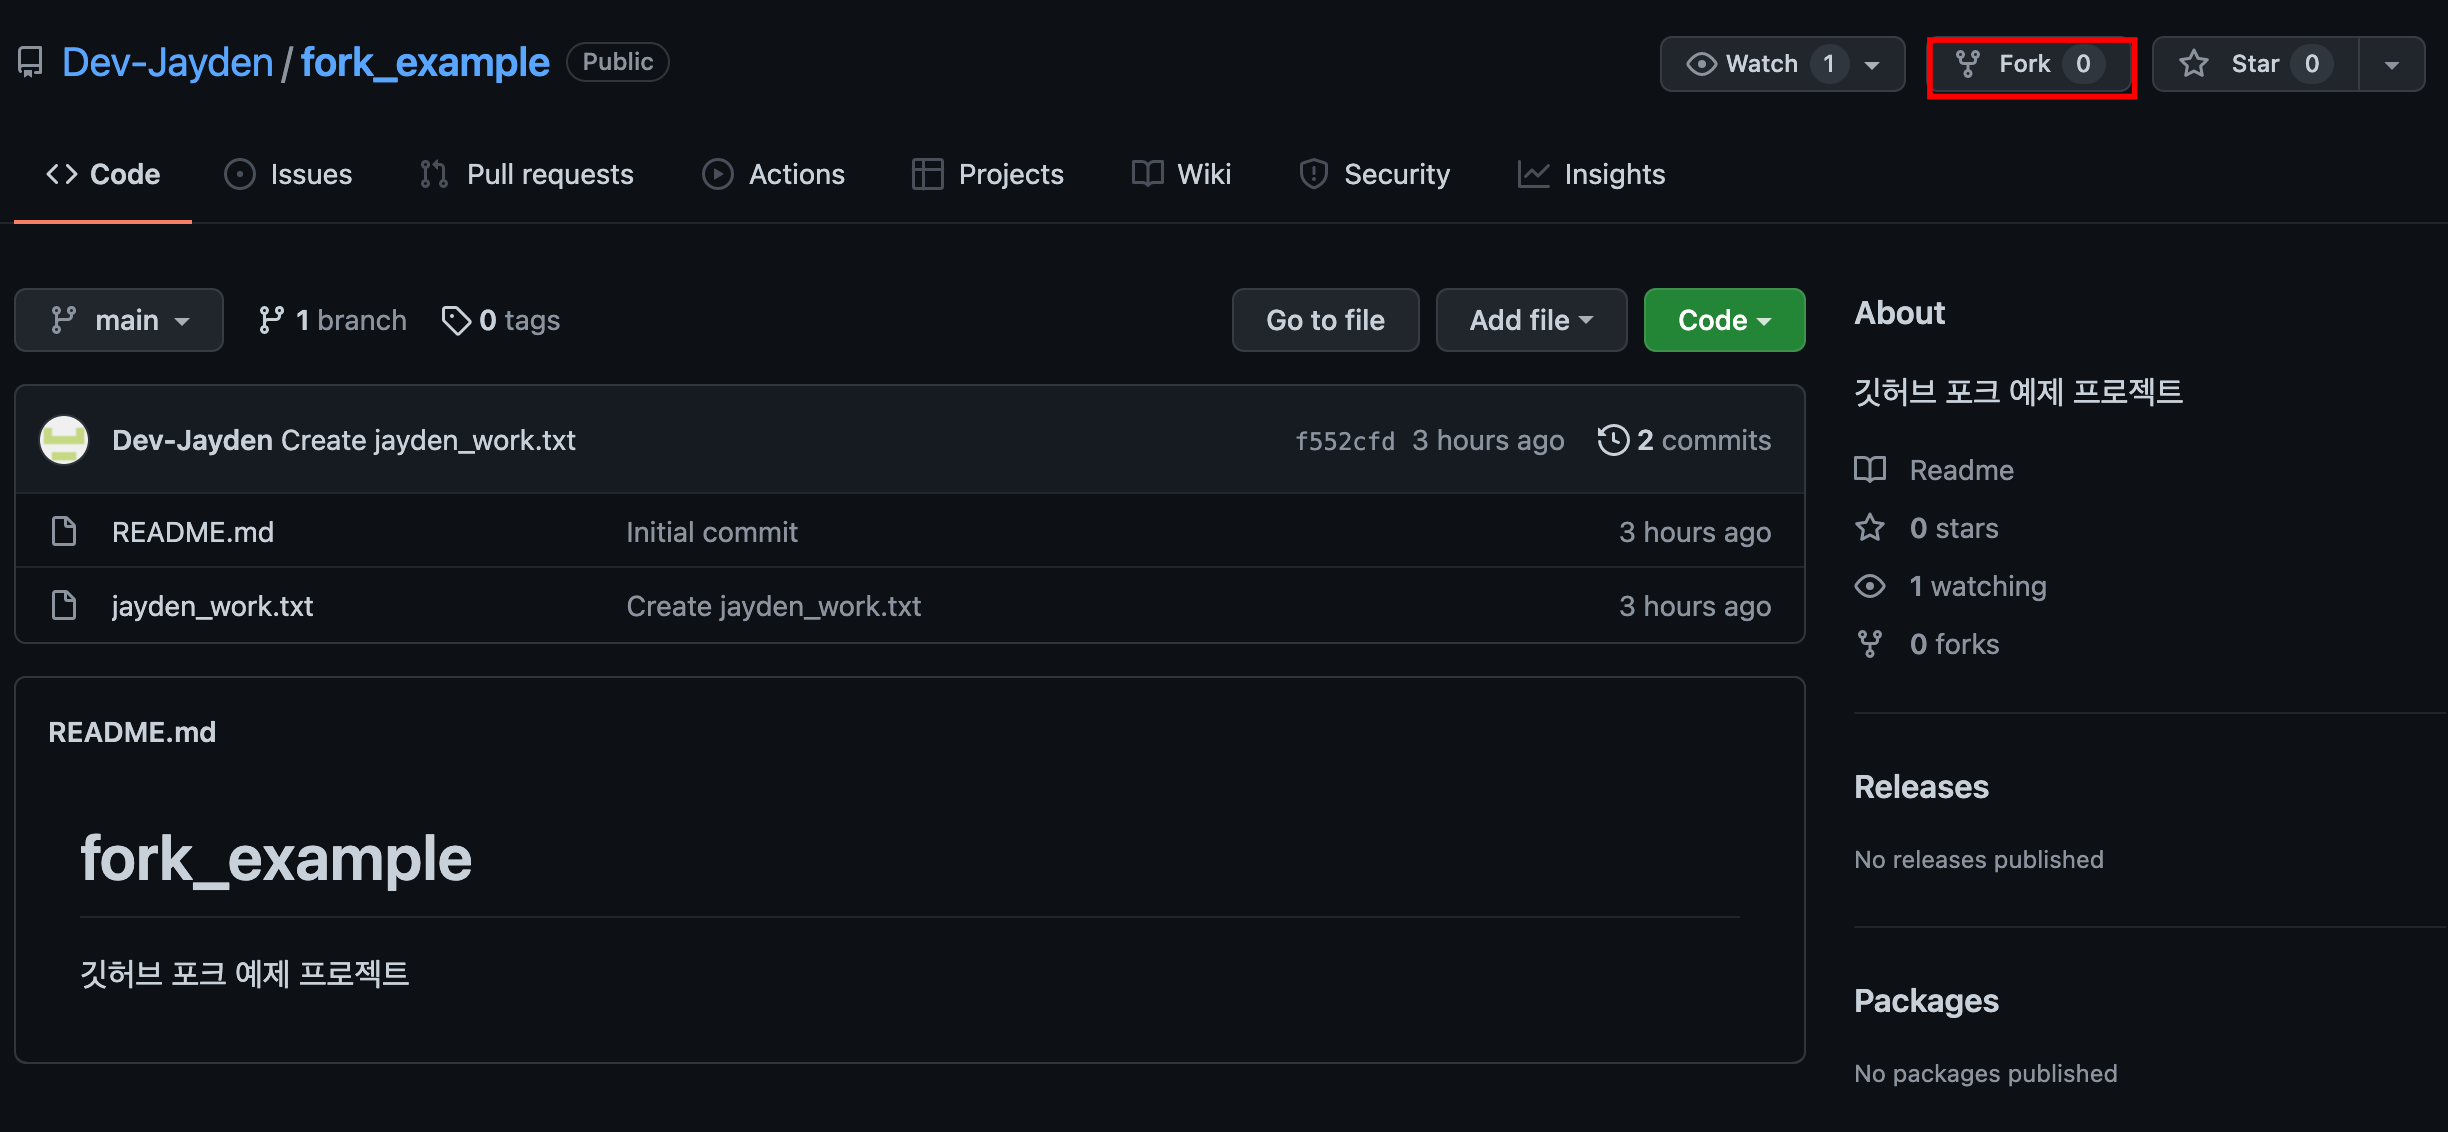
Task: Click the Go to file button
Action: [1325, 320]
